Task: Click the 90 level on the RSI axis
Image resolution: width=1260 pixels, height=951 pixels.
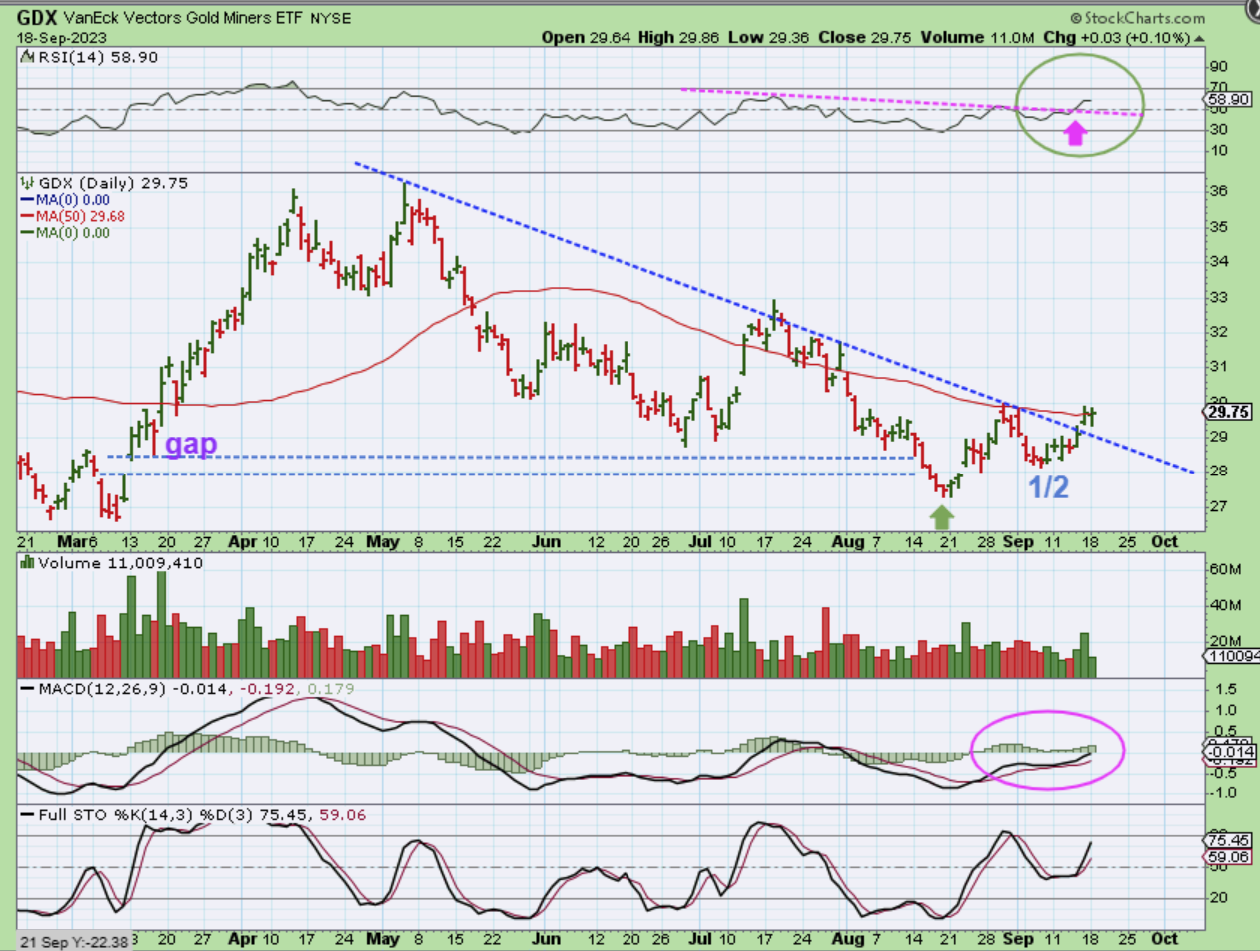Action: [1218, 67]
